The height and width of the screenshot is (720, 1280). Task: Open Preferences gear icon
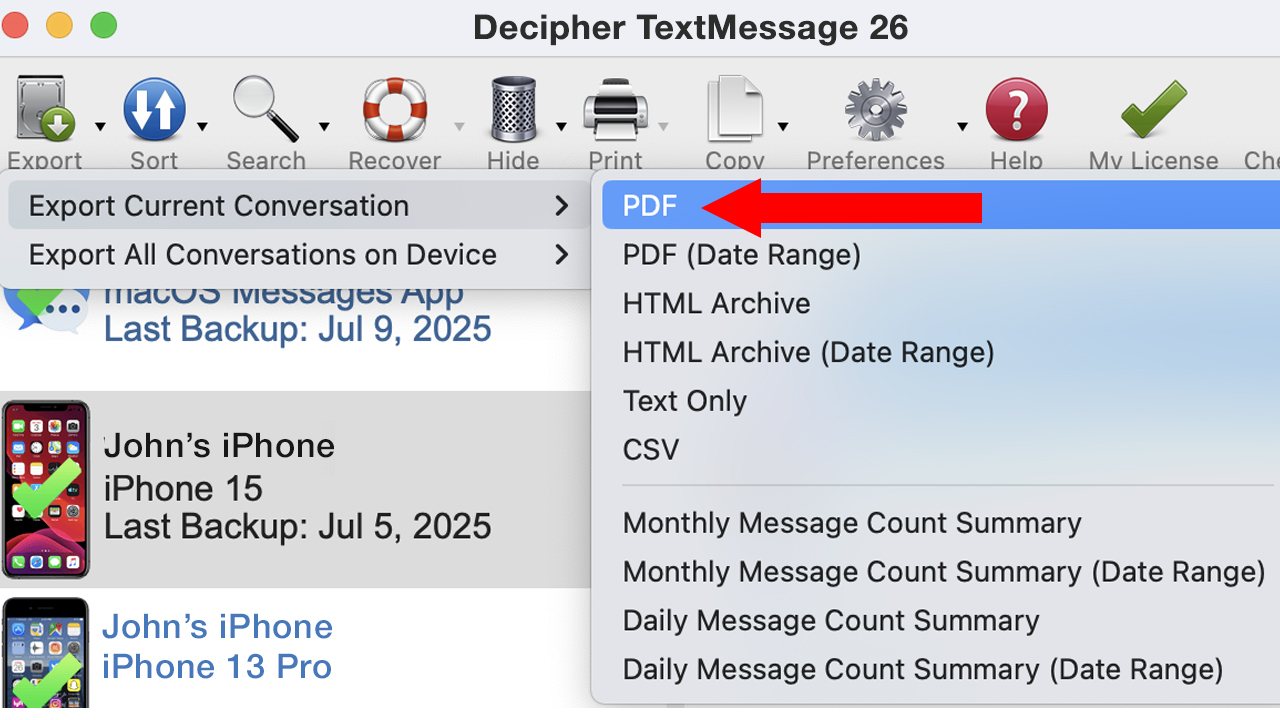875,109
